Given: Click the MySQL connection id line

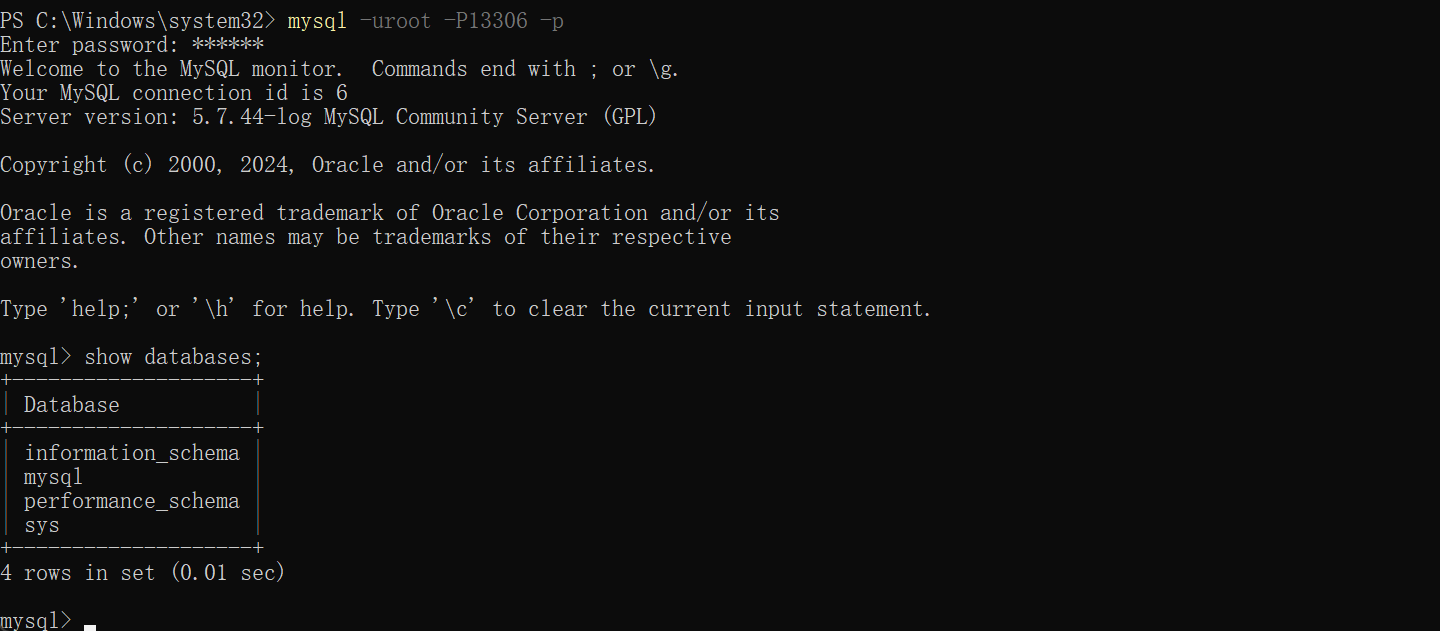Looking at the screenshot, I should (x=174, y=93).
